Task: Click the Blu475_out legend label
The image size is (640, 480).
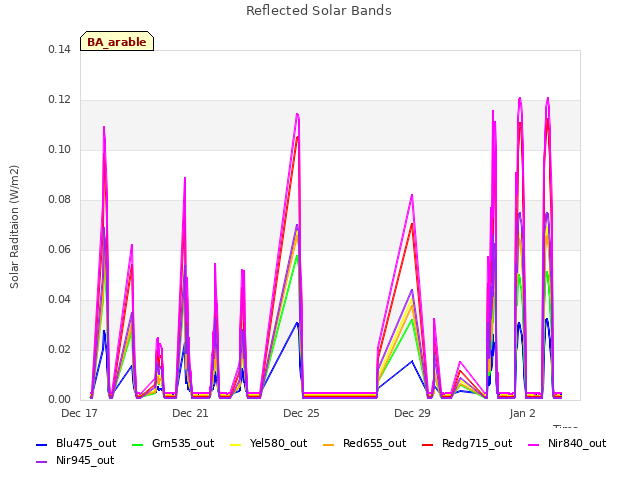Action: coord(86,443)
